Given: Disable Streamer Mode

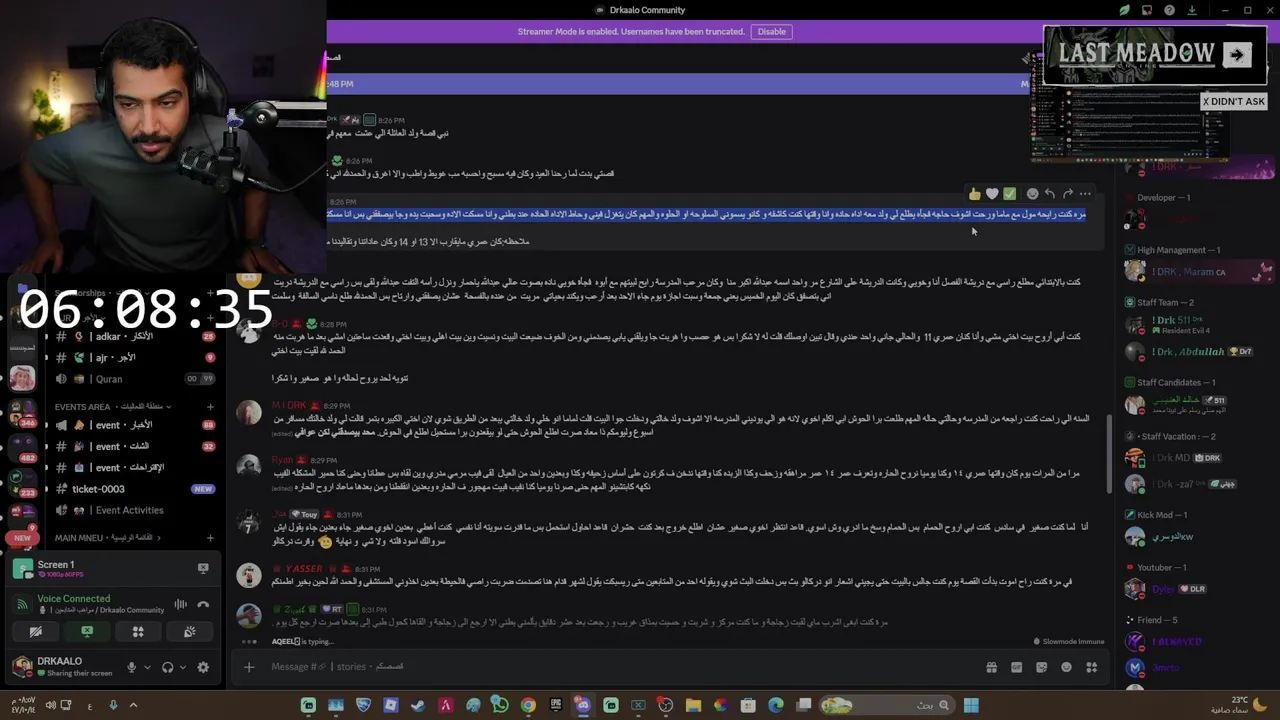Looking at the screenshot, I should [771, 32].
